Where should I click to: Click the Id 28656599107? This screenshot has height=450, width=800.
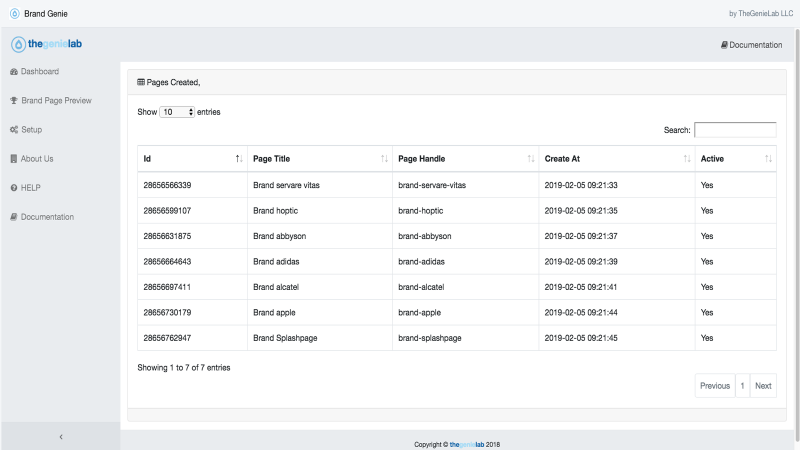click(x=167, y=211)
